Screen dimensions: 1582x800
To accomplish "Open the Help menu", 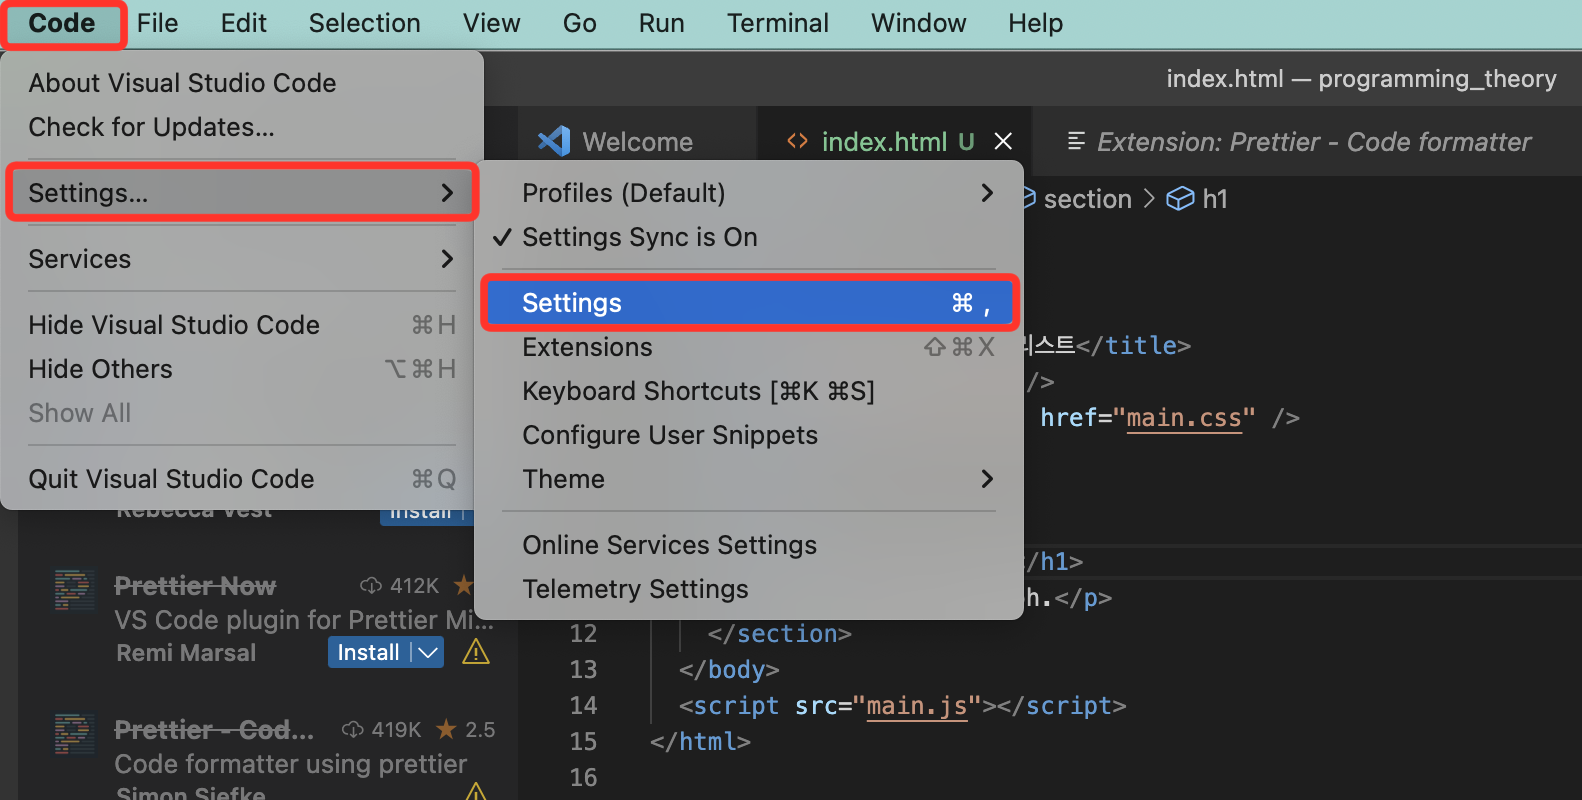I will (1035, 23).
